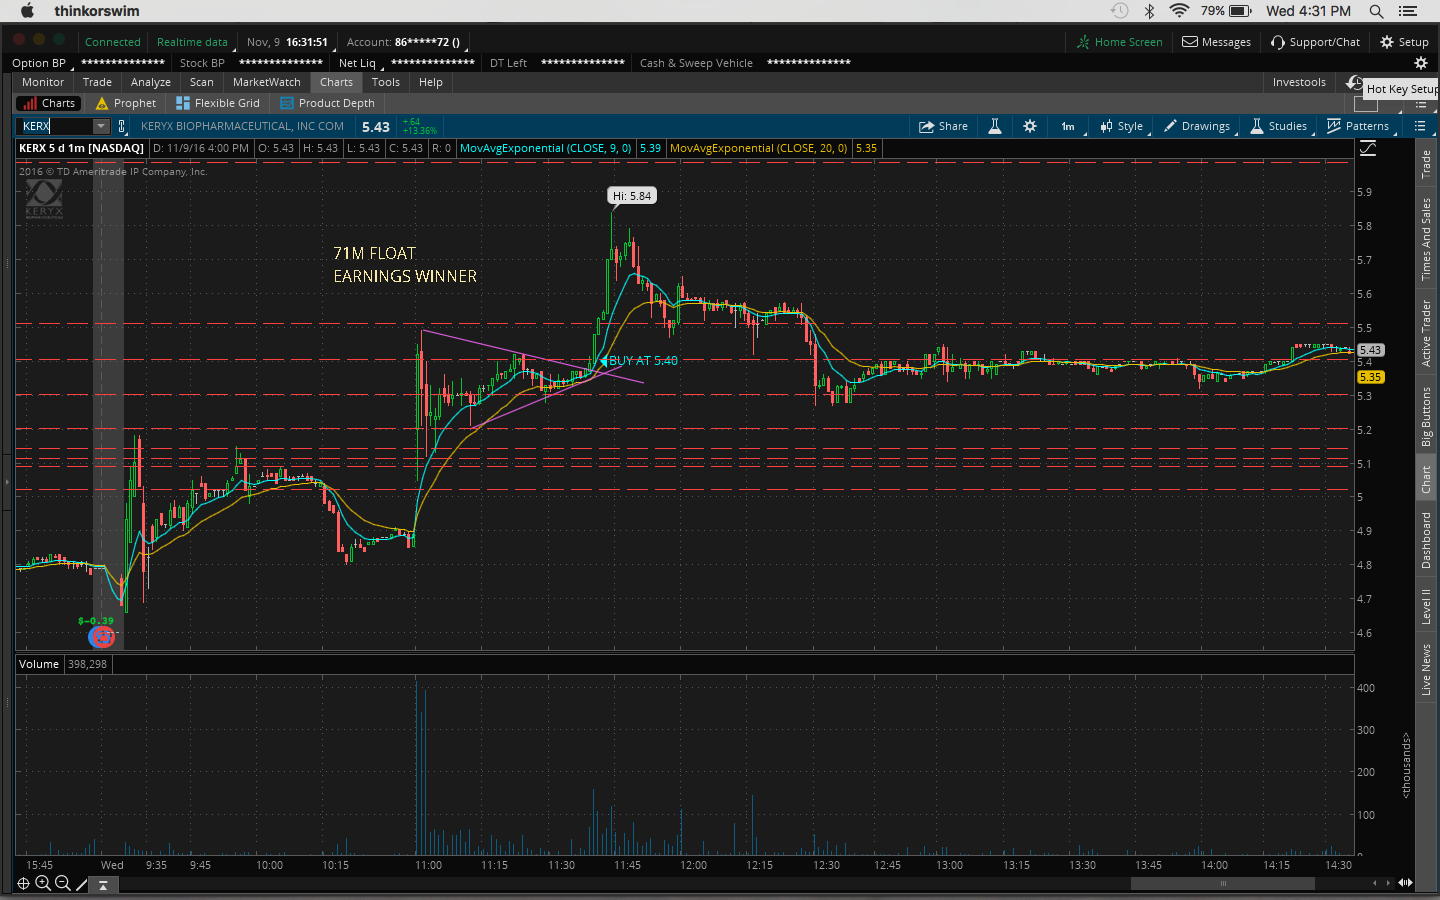
Task: Open the Analyze tab
Action: pyautogui.click(x=150, y=82)
